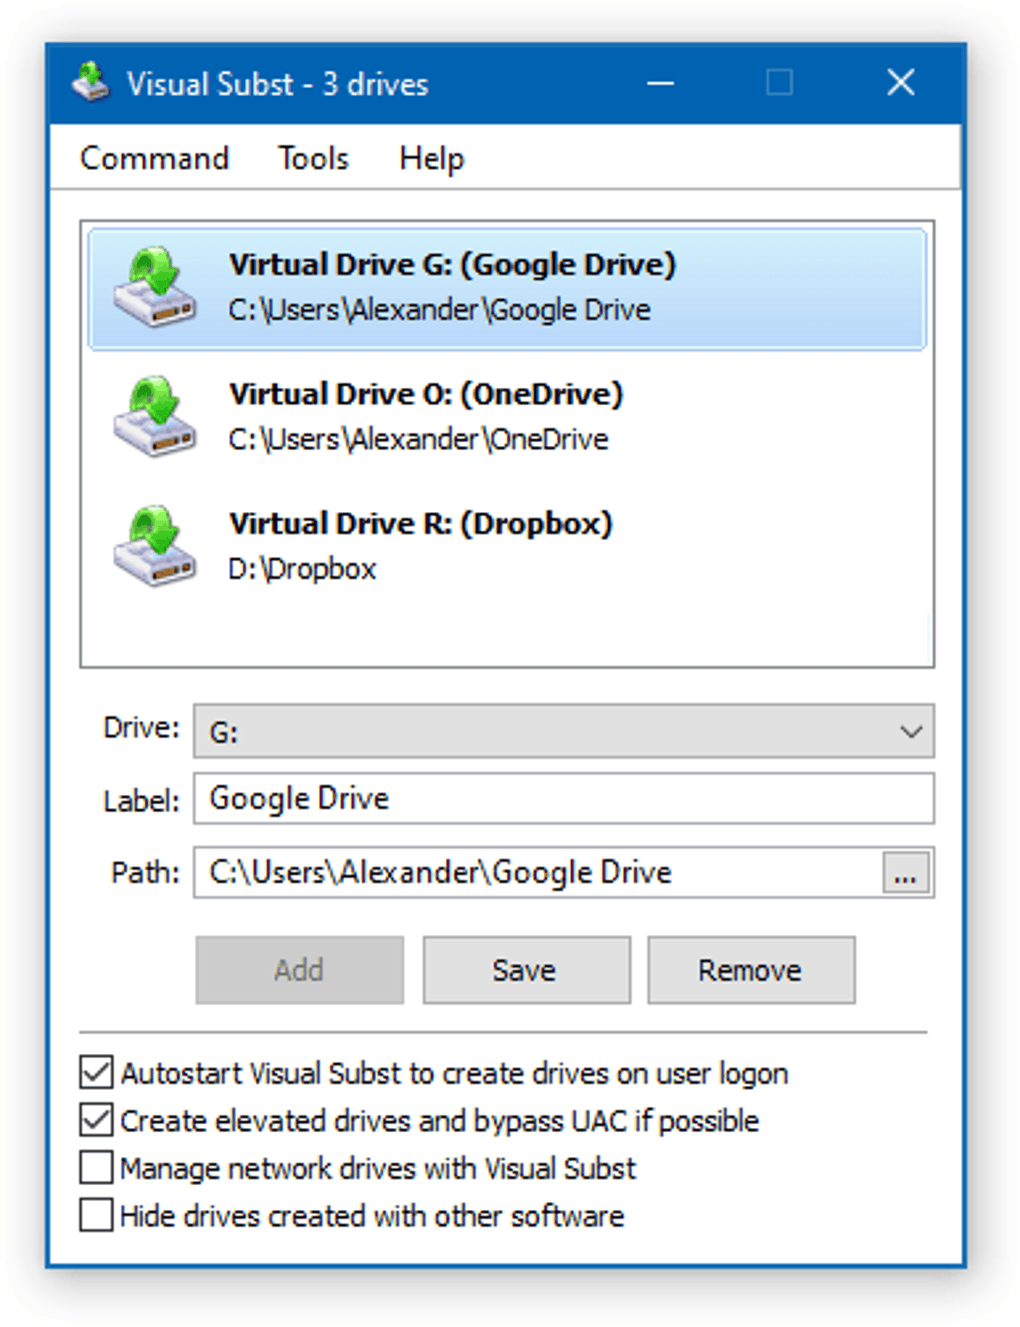Click the D:\Dropbox path text
This screenshot has height=1327, width=1020.
tap(302, 569)
